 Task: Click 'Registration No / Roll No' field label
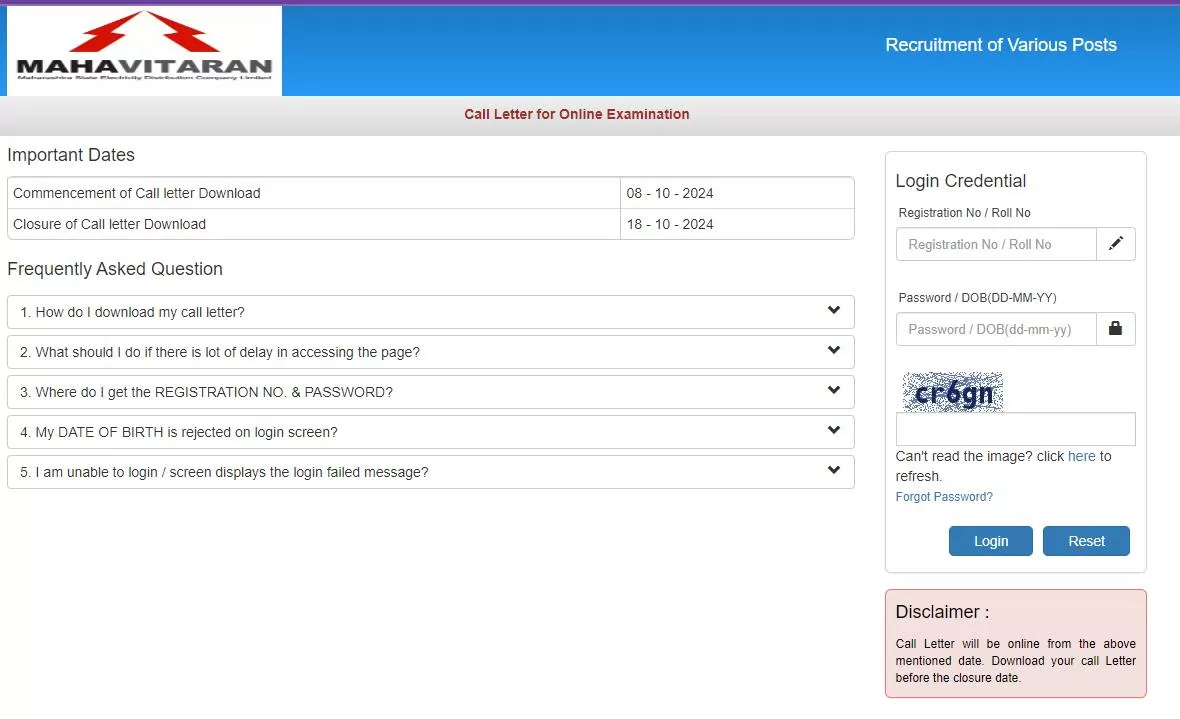point(964,213)
